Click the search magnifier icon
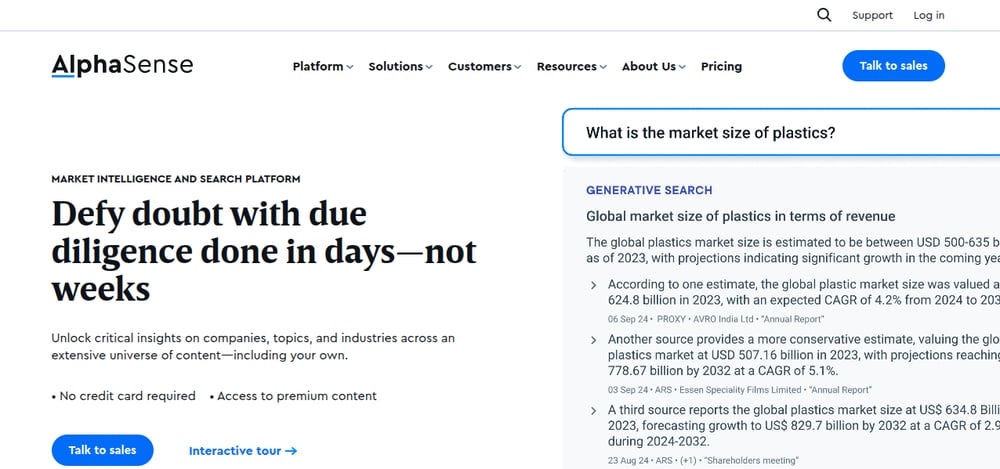The image size is (1000, 469). coord(824,15)
